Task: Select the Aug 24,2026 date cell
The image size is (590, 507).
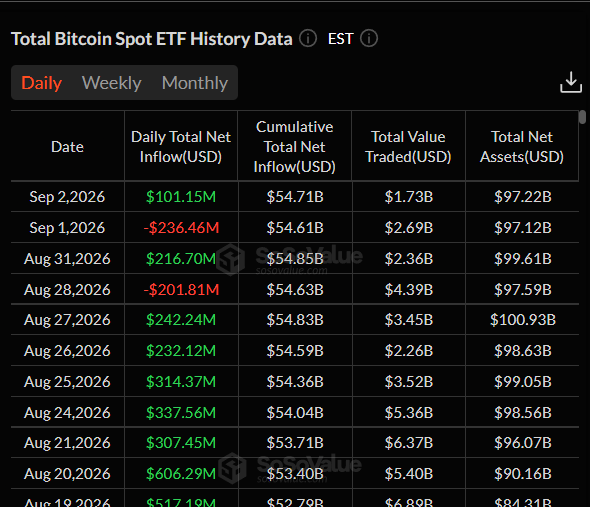Action: 67,413
